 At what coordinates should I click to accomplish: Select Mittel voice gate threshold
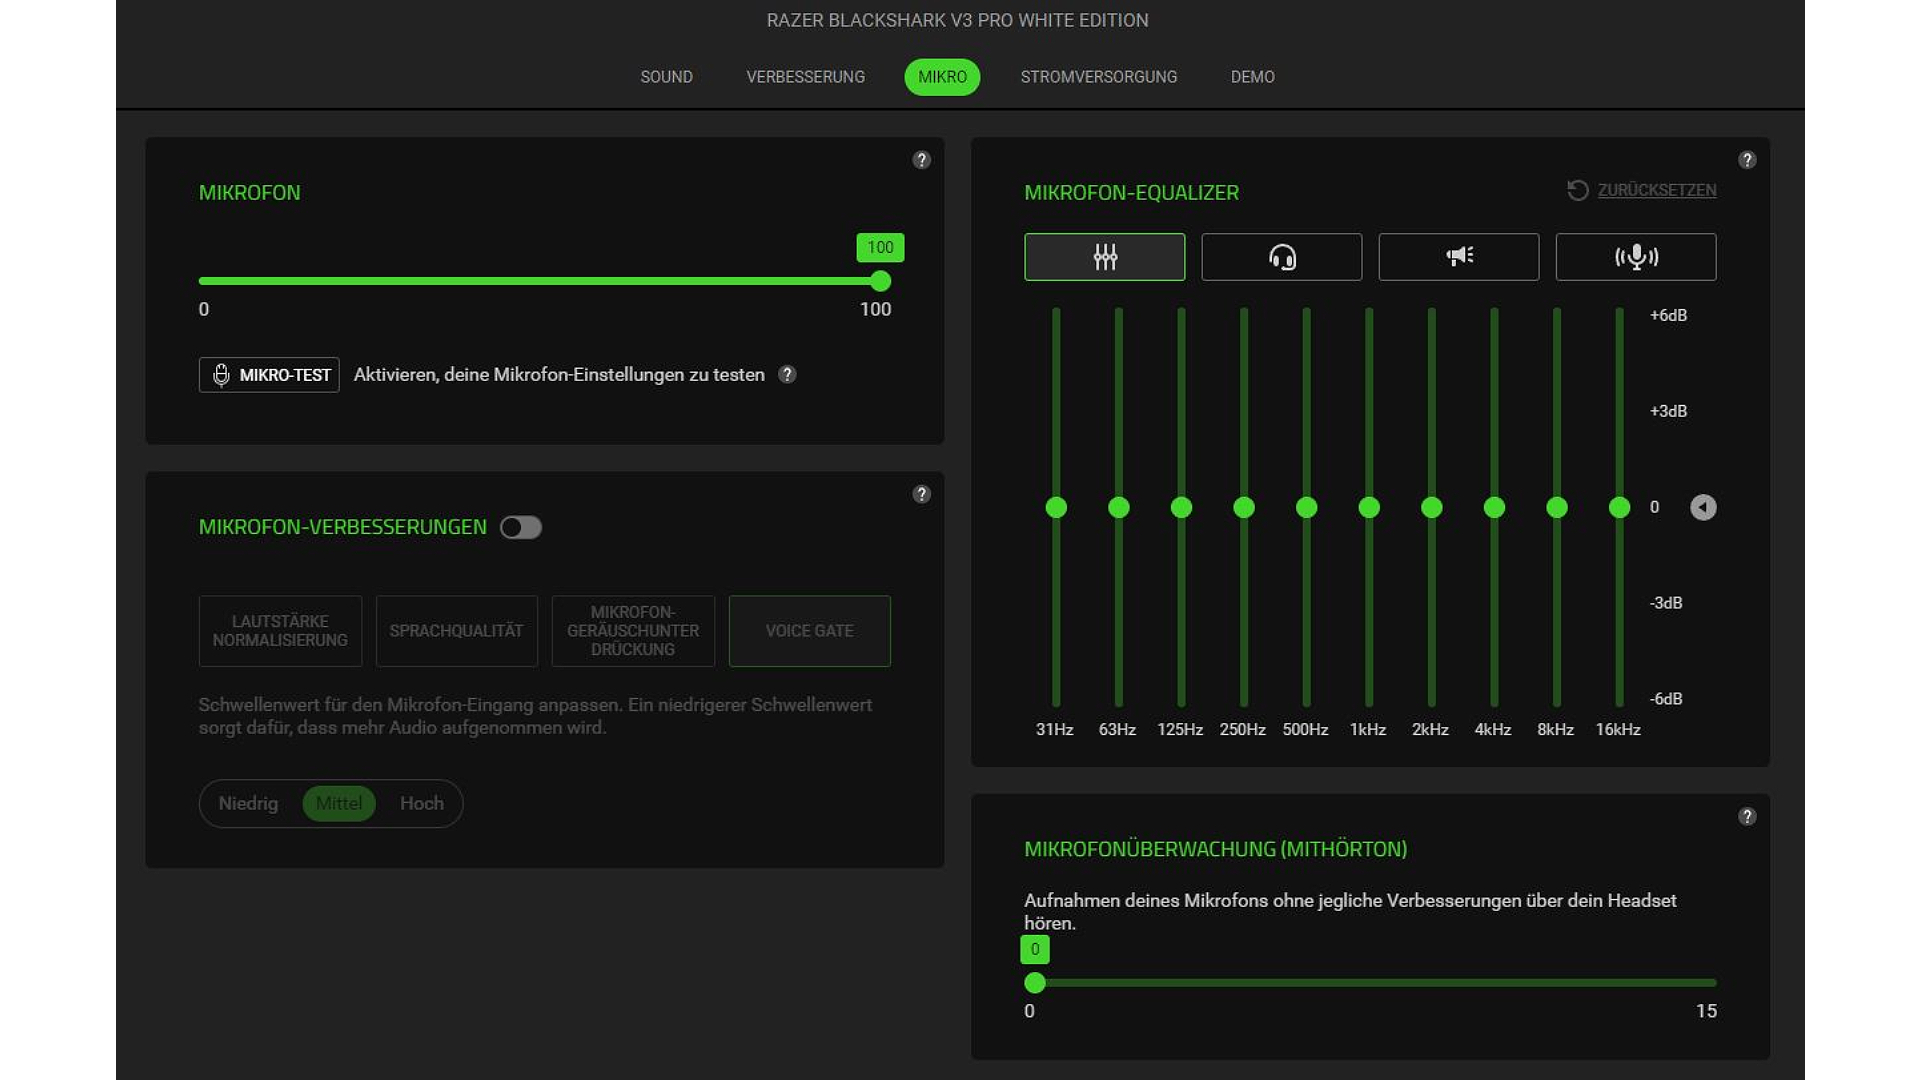click(338, 803)
